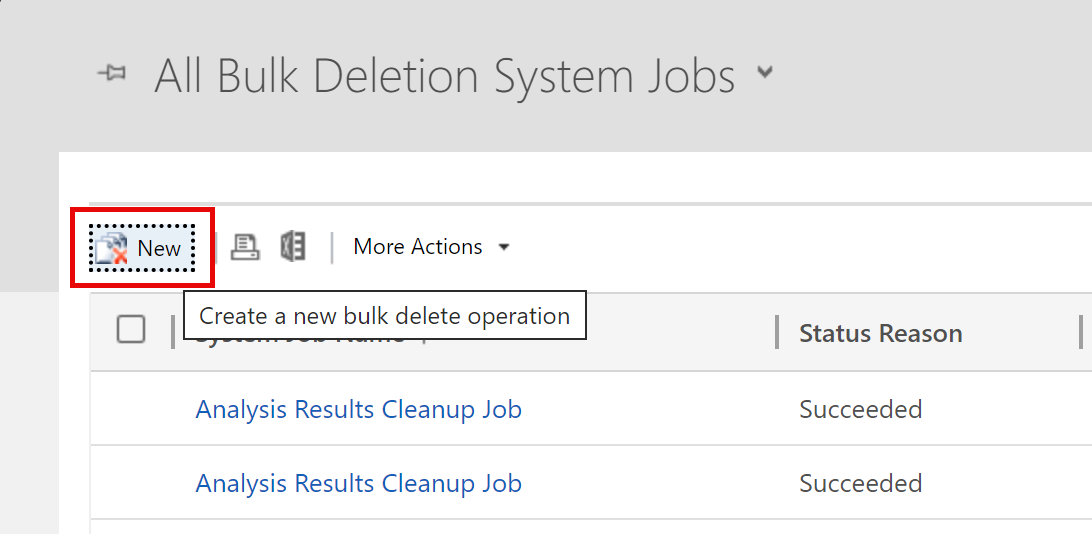The height and width of the screenshot is (534, 1092).
Task: Open the second Analysis Results Cleanup Job
Action: (x=359, y=482)
